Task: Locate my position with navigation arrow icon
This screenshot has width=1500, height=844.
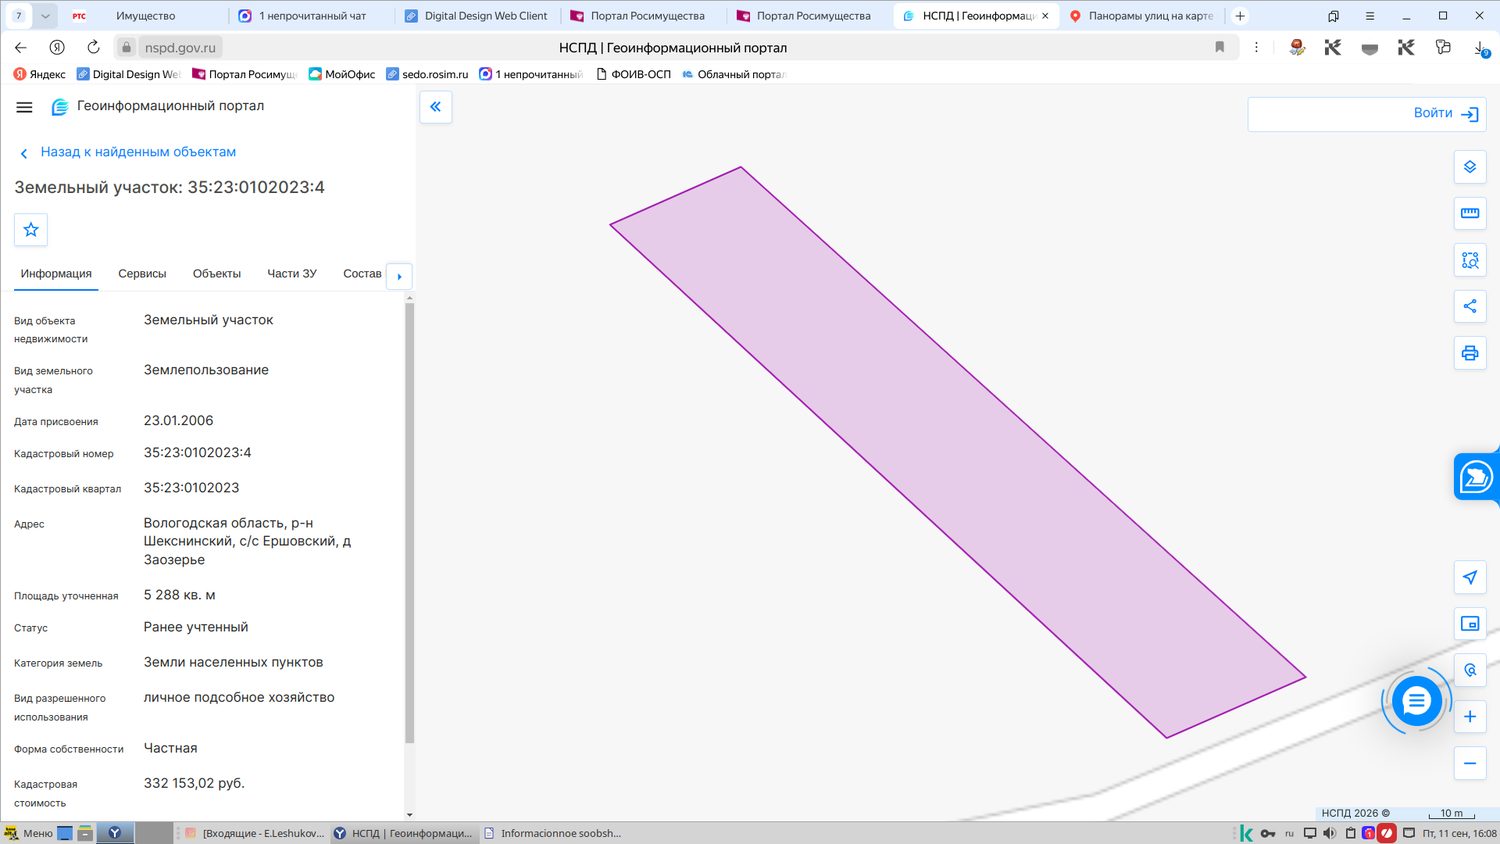Action: coord(1469,577)
